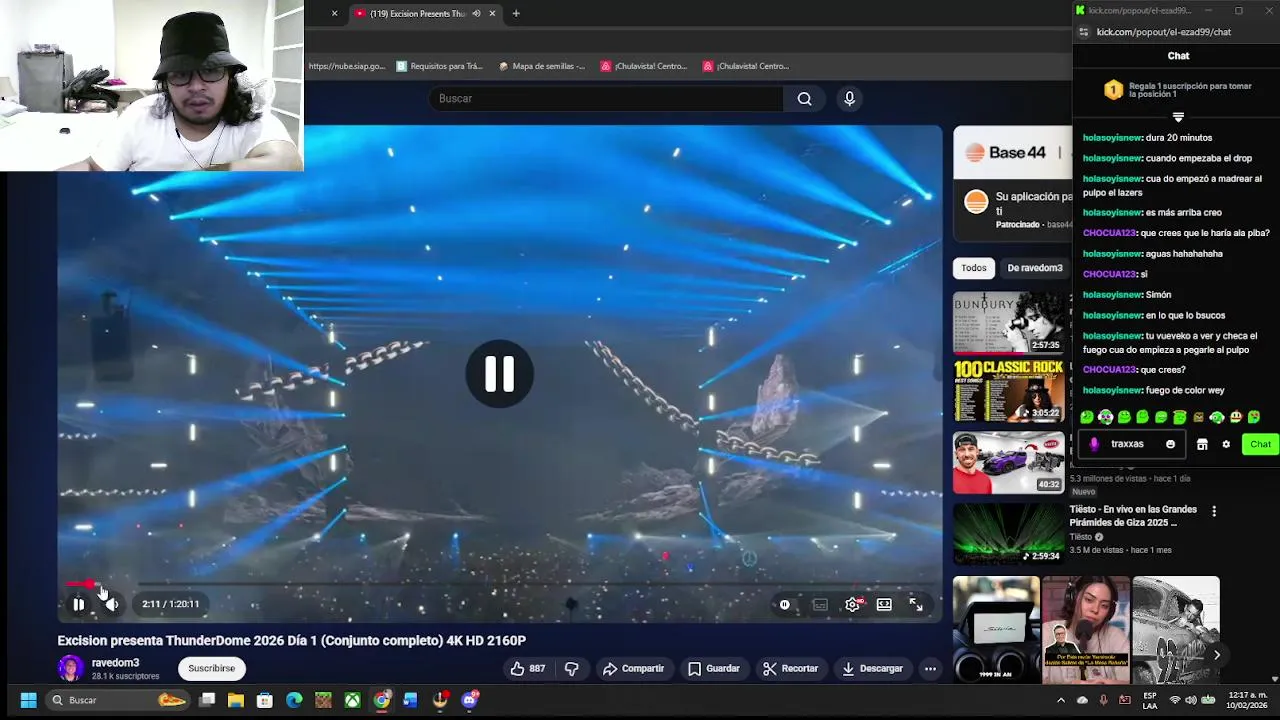This screenshot has width=1280, height=720.
Task: Click Guardar to save video
Action: (x=714, y=669)
